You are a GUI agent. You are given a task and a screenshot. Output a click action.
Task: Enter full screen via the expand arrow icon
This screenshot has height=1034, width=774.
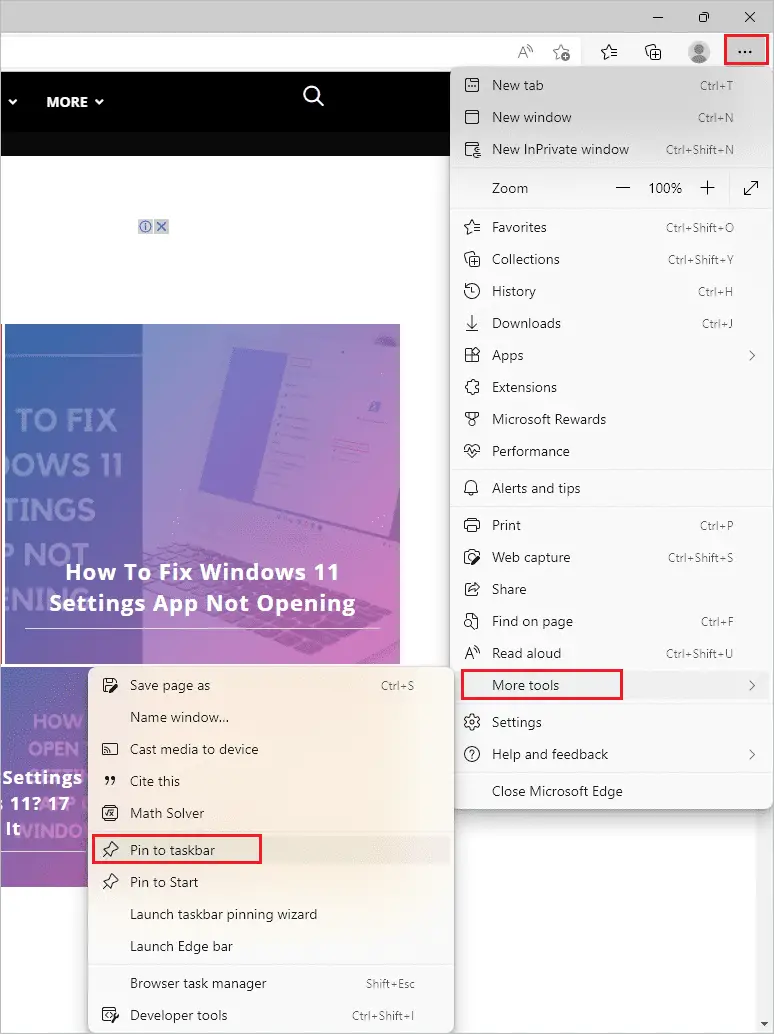750,188
